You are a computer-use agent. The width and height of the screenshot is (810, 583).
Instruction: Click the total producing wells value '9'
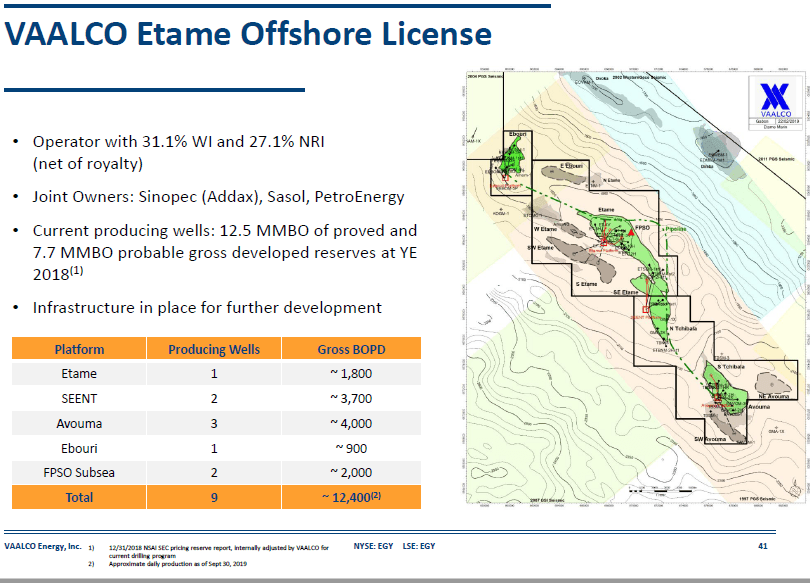tap(214, 497)
